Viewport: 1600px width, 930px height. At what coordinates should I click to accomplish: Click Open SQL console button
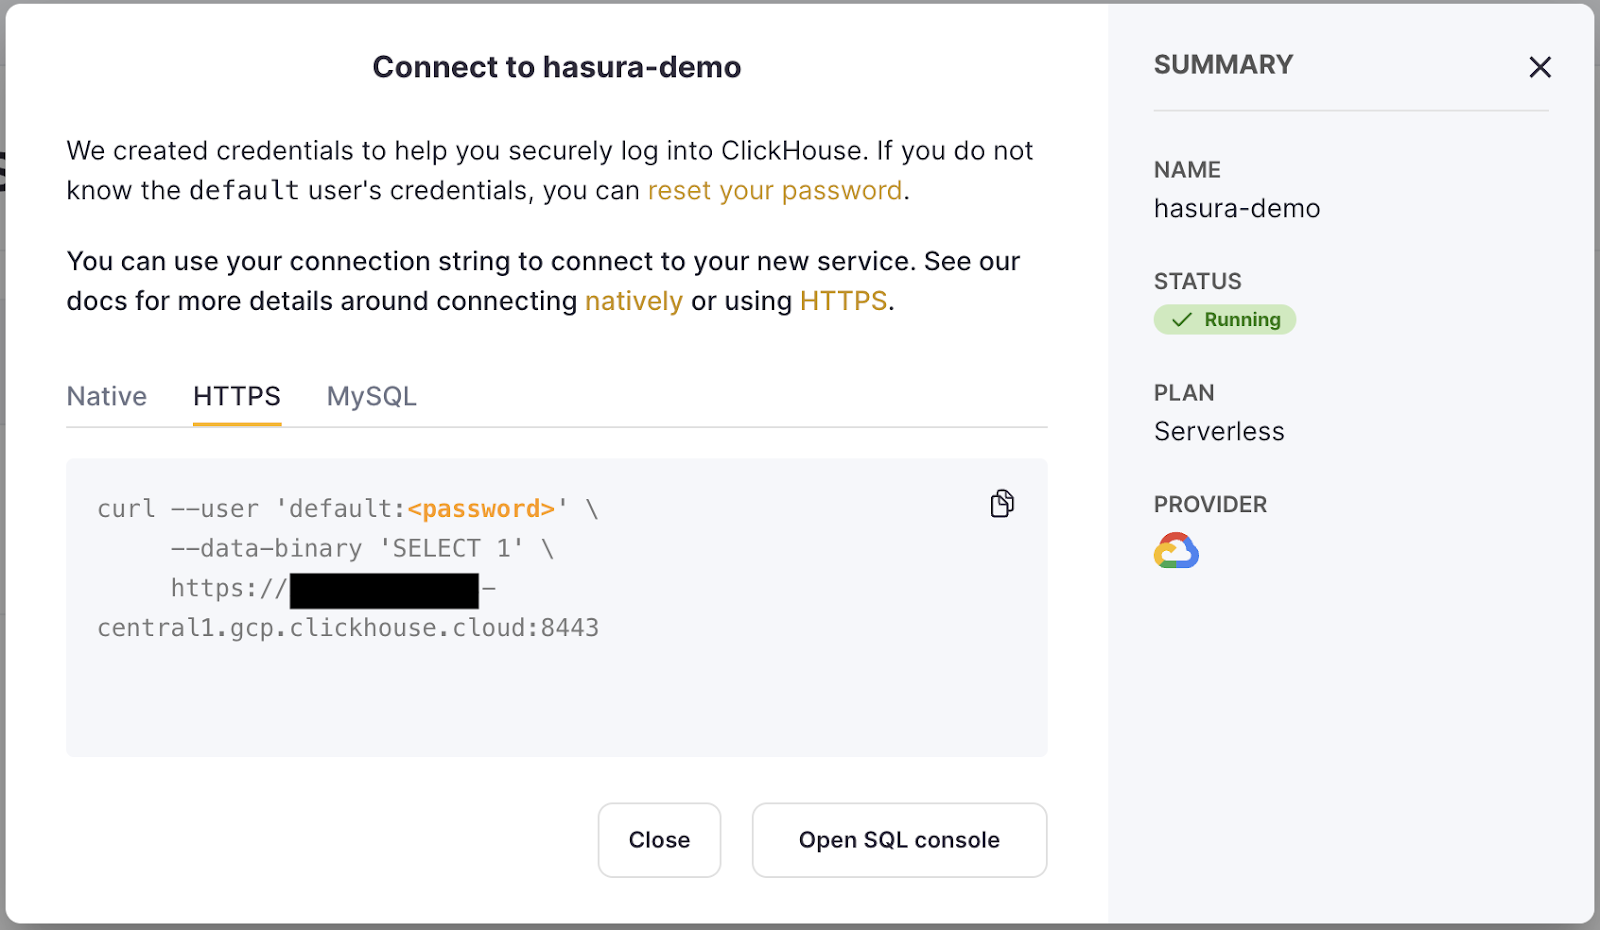pyautogui.click(x=899, y=840)
